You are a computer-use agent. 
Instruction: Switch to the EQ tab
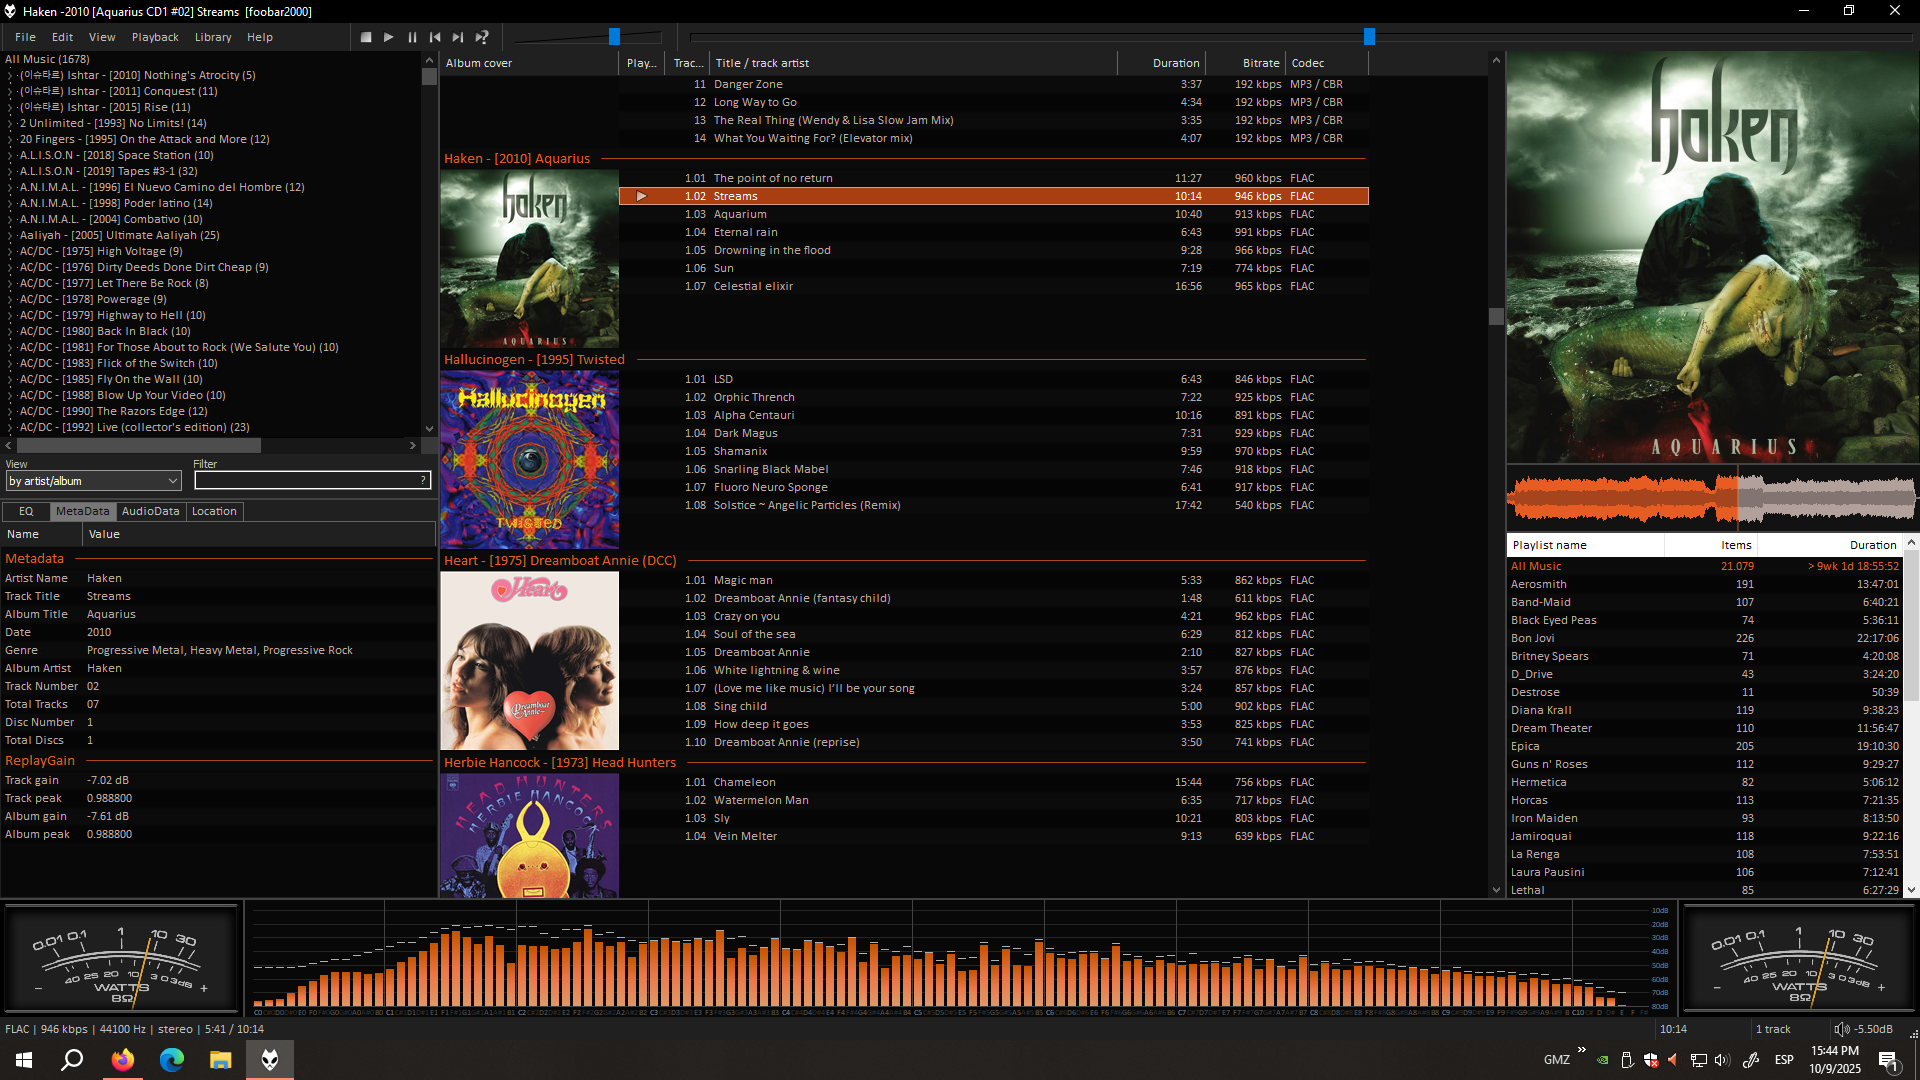click(26, 511)
